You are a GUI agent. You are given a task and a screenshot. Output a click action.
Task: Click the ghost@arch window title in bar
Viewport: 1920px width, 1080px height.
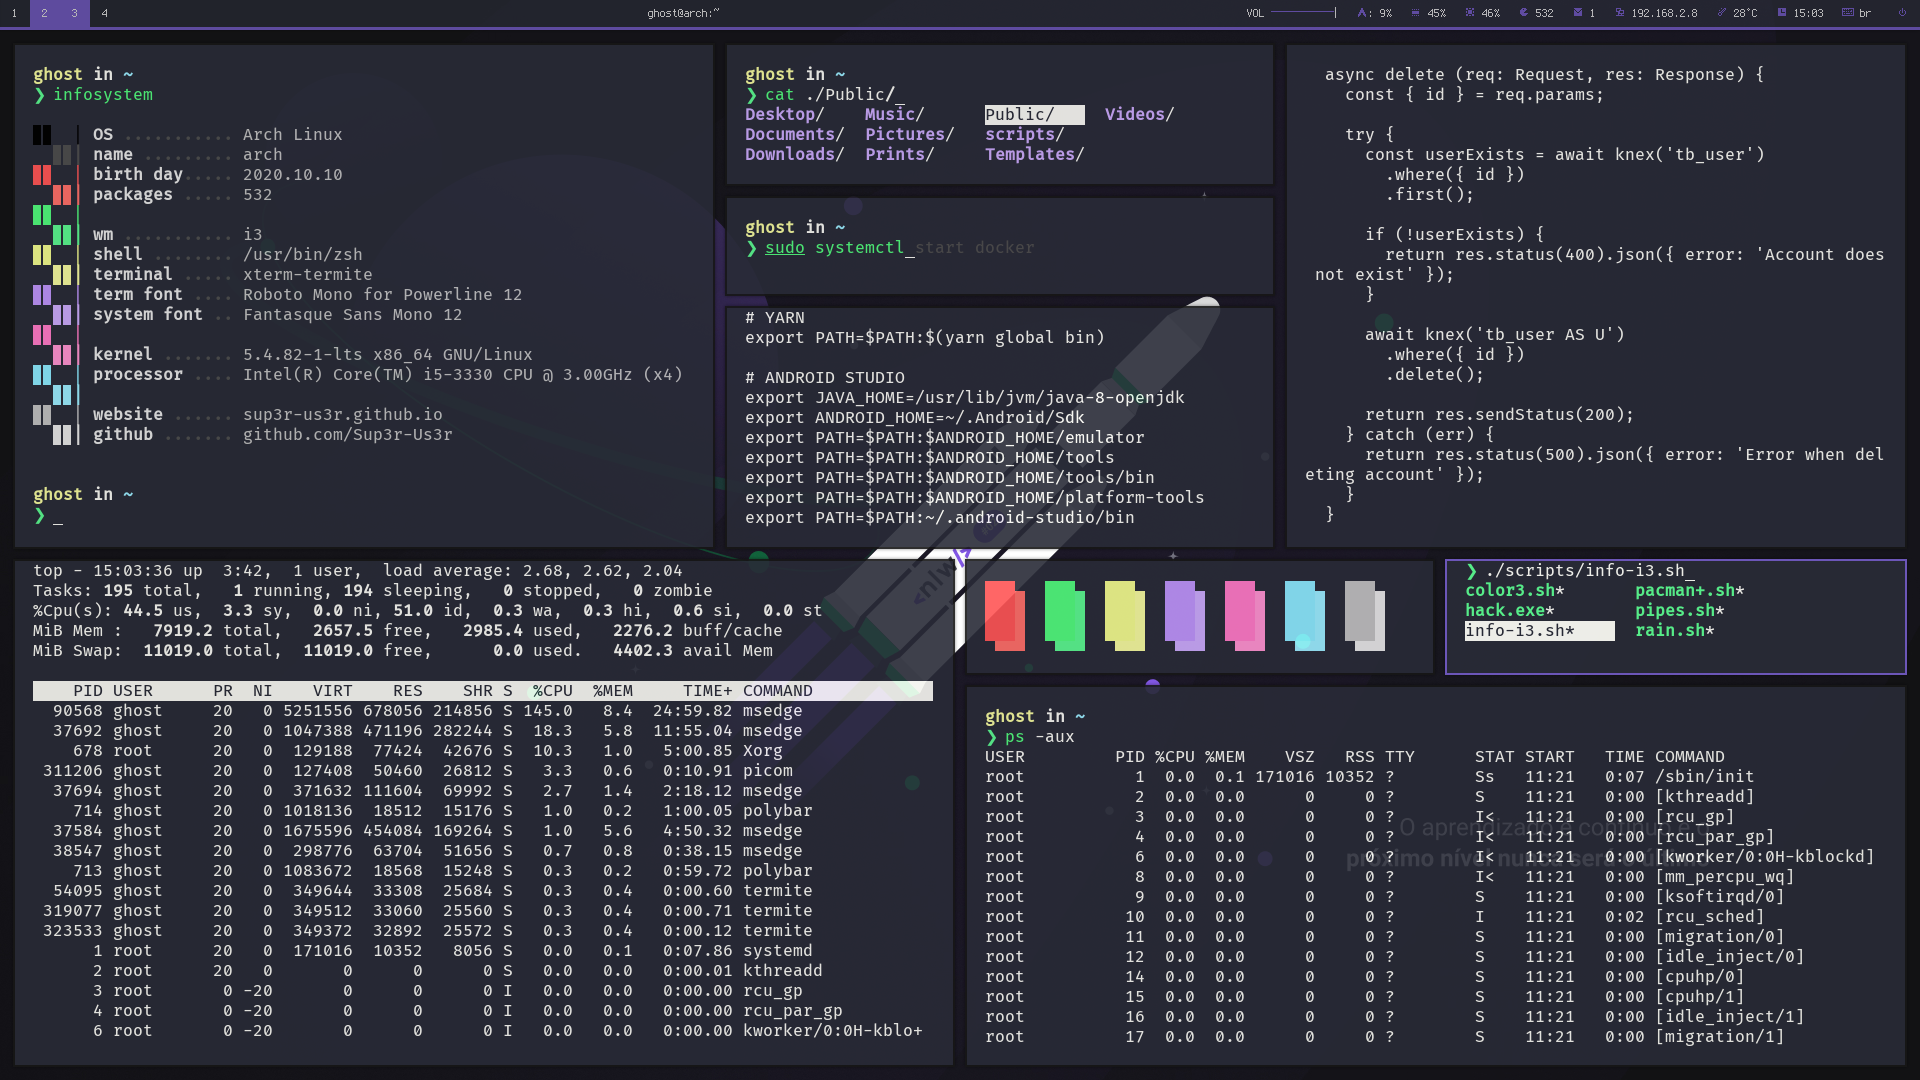click(x=683, y=13)
